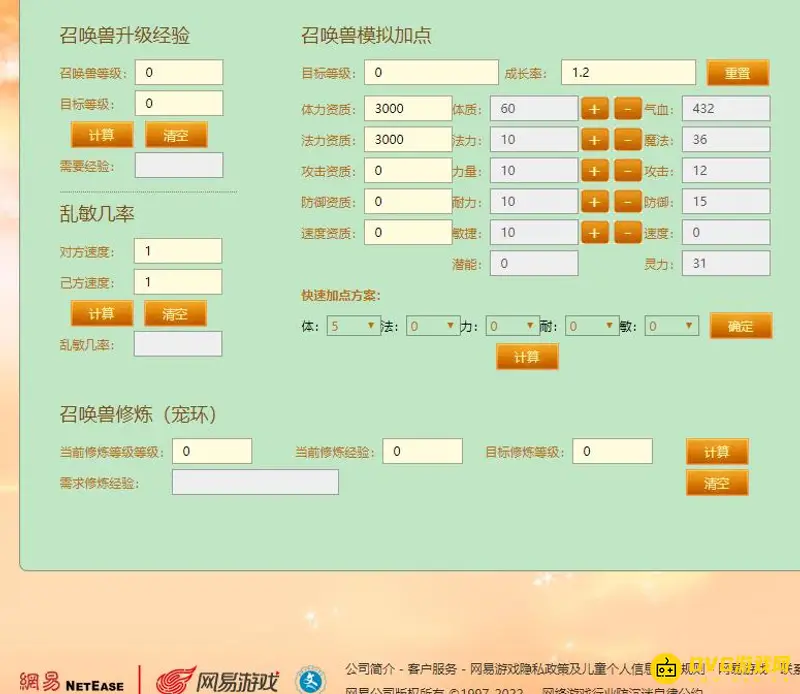The width and height of the screenshot is (800, 694).
Task: Click the 体质 value field showing 60
Action: (x=534, y=109)
